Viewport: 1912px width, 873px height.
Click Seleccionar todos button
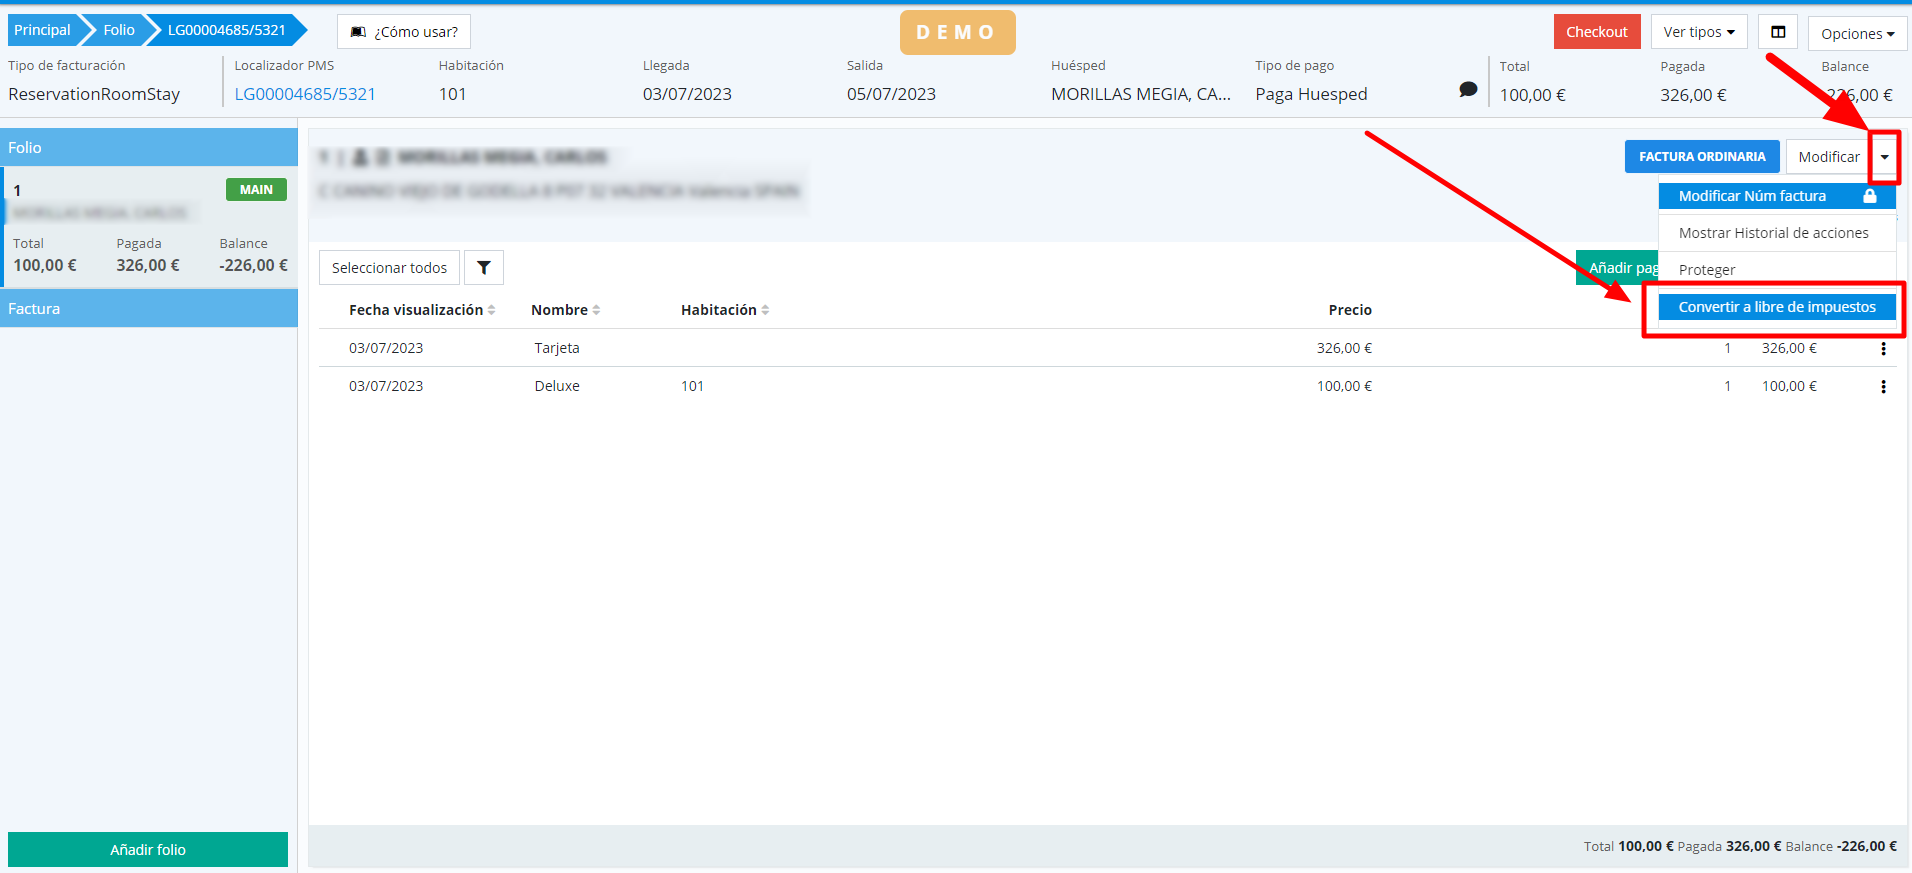coord(389,268)
